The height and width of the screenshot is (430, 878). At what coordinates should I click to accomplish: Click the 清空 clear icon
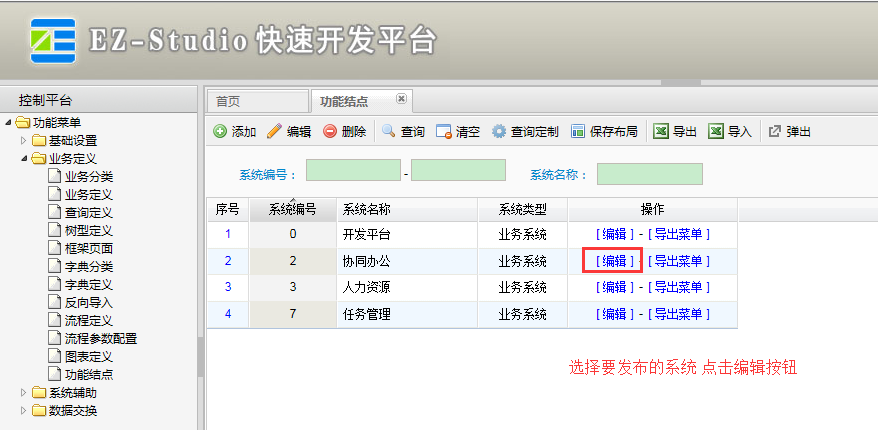(443, 132)
